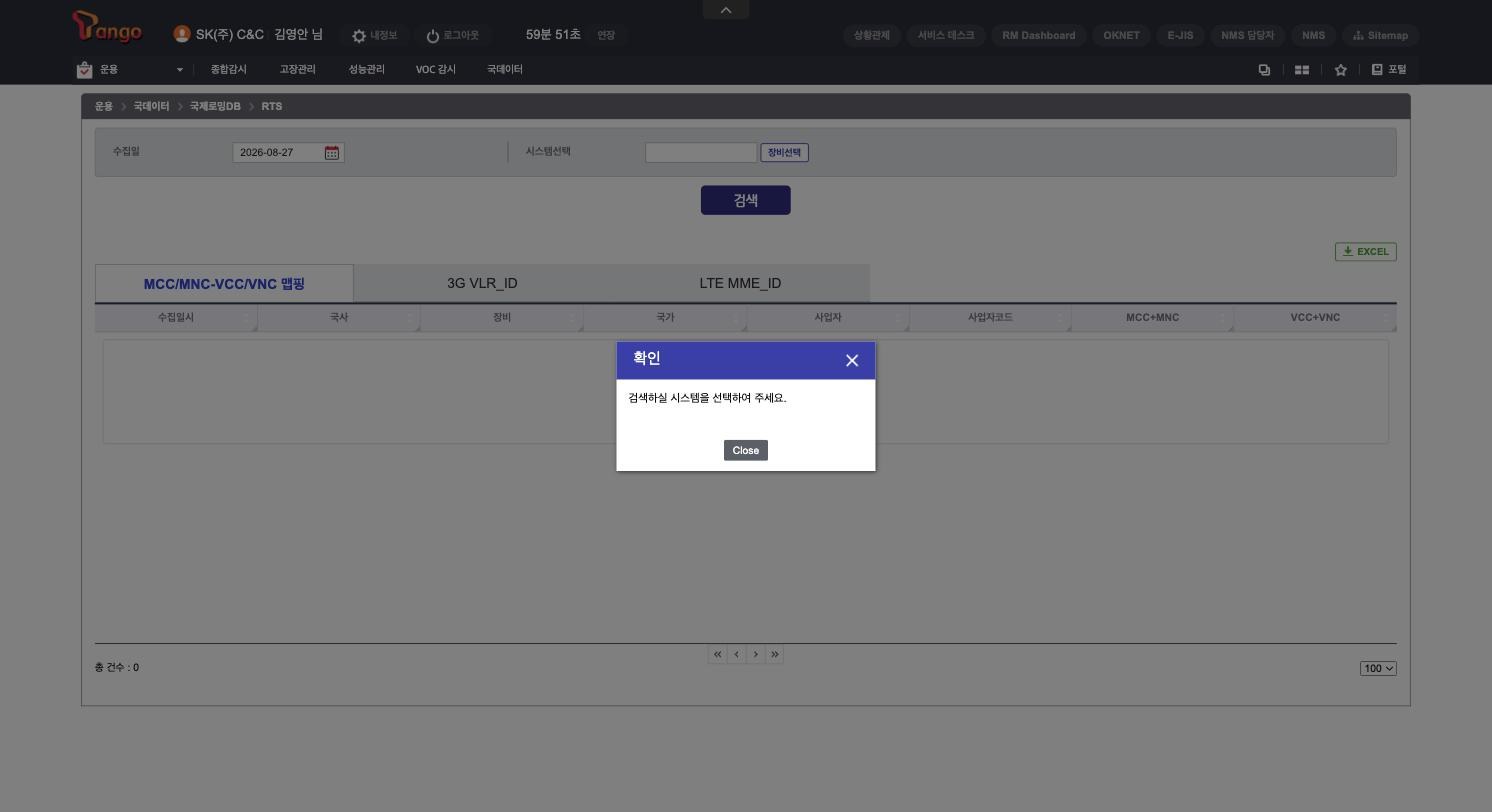The image size is (1492, 812).
Task: Open the 서비스 데스크 link
Action: point(946,35)
